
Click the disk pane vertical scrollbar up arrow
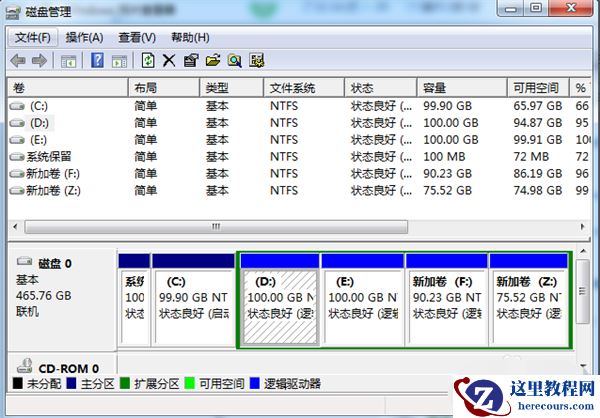coord(583,251)
